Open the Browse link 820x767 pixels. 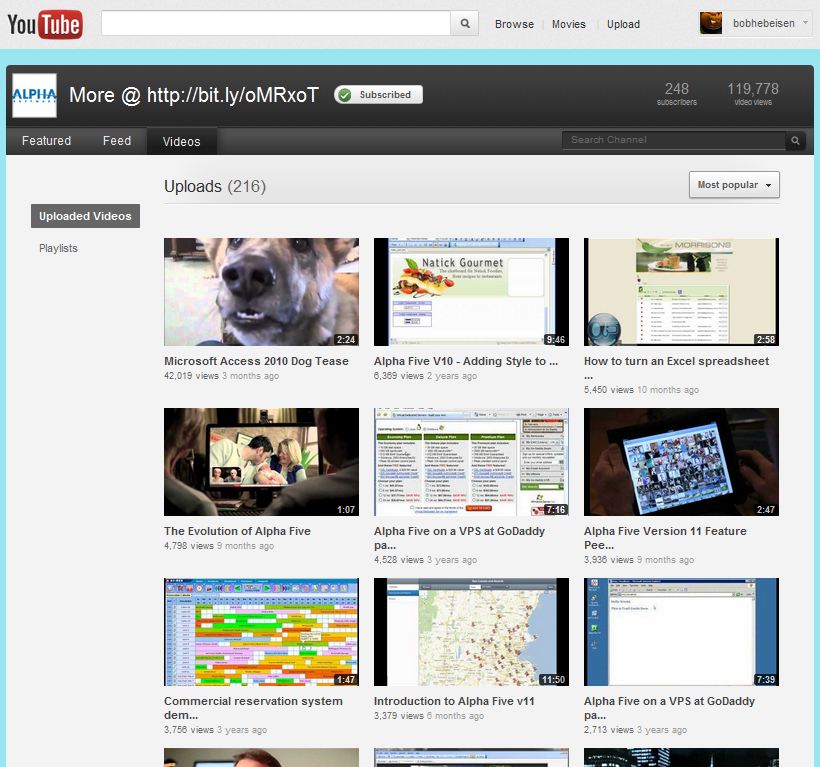[514, 24]
